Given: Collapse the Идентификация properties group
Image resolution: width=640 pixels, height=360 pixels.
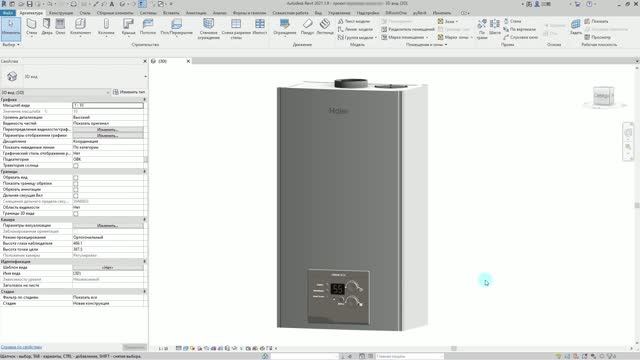Looking at the screenshot, I should pos(144,261).
